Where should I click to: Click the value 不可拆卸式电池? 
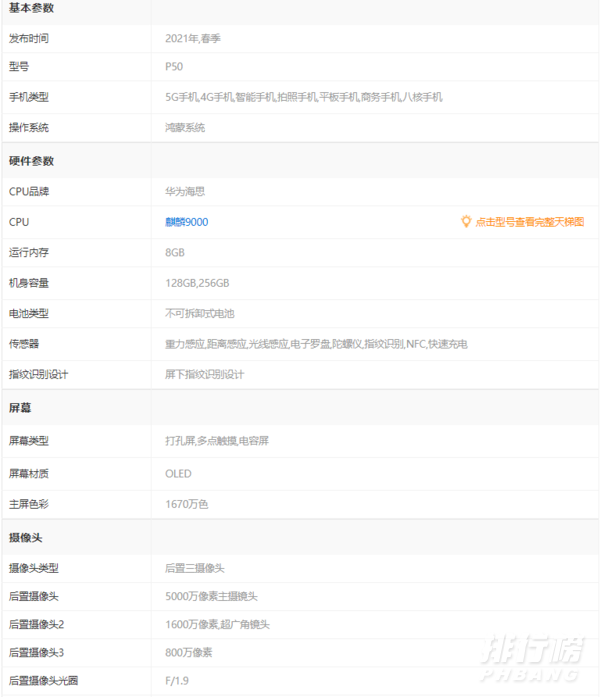point(200,313)
